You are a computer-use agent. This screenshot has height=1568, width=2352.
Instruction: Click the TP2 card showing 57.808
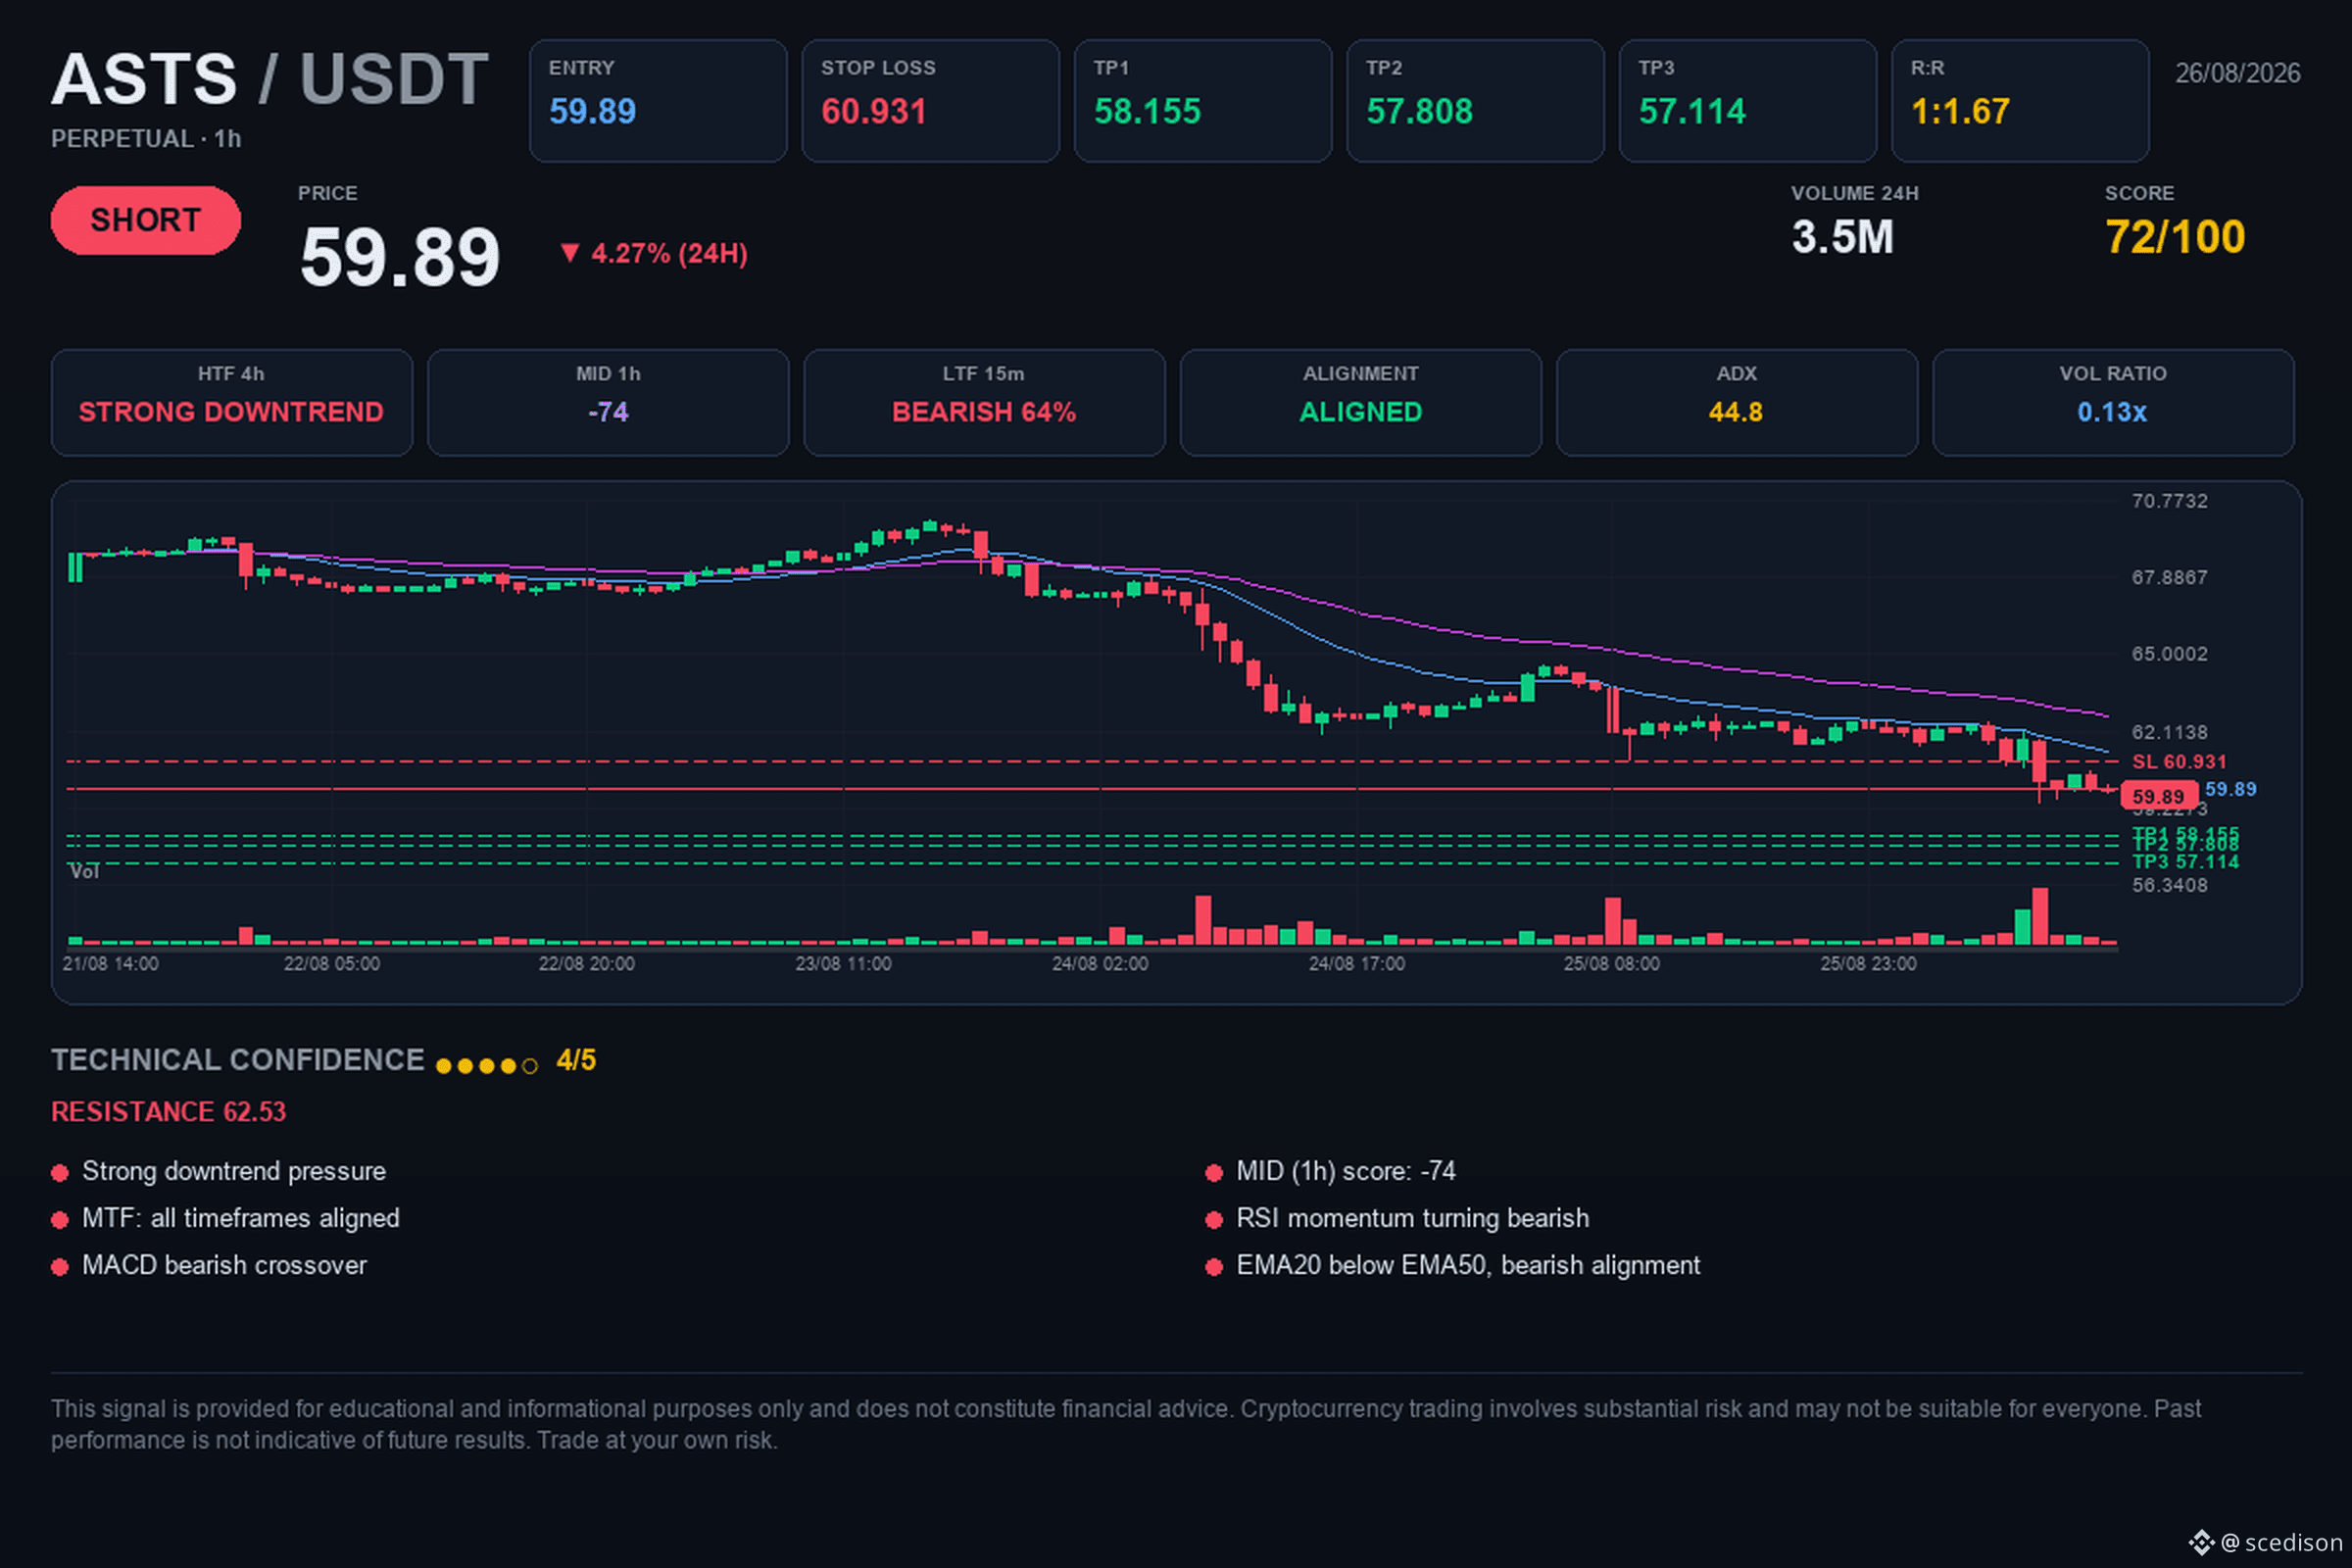1475,101
